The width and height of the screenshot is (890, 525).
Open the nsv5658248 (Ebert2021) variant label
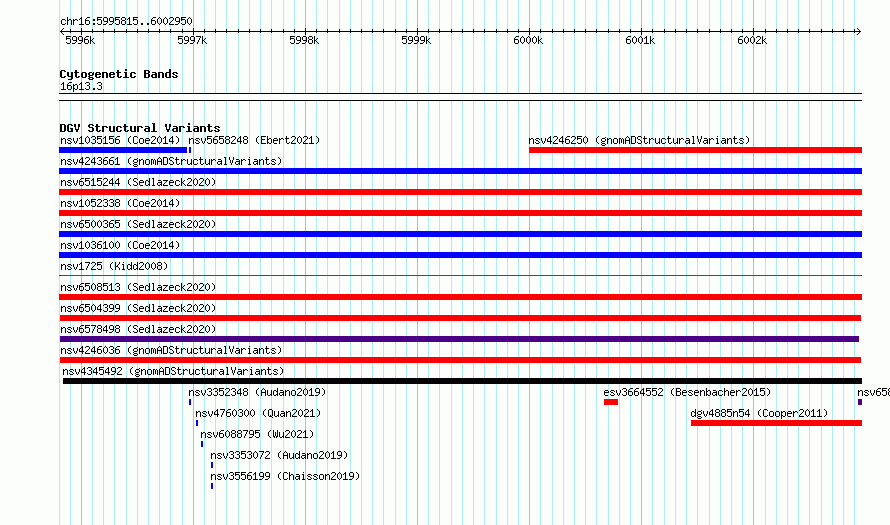tap(254, 140)
